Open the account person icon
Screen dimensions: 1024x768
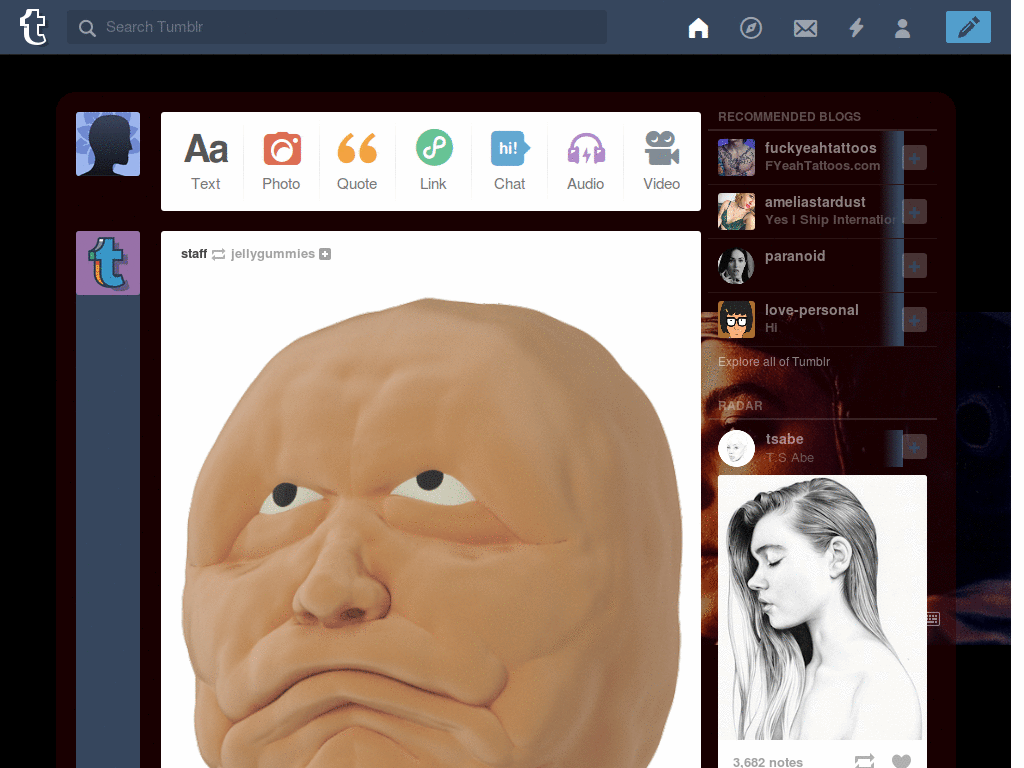click(902, 28)
